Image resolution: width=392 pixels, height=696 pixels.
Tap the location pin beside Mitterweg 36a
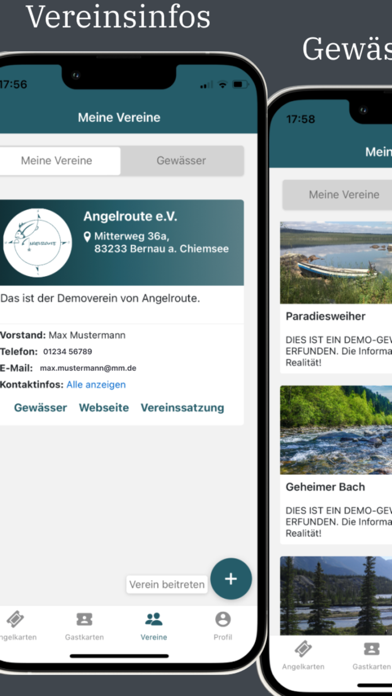click(x=87, y=236)
